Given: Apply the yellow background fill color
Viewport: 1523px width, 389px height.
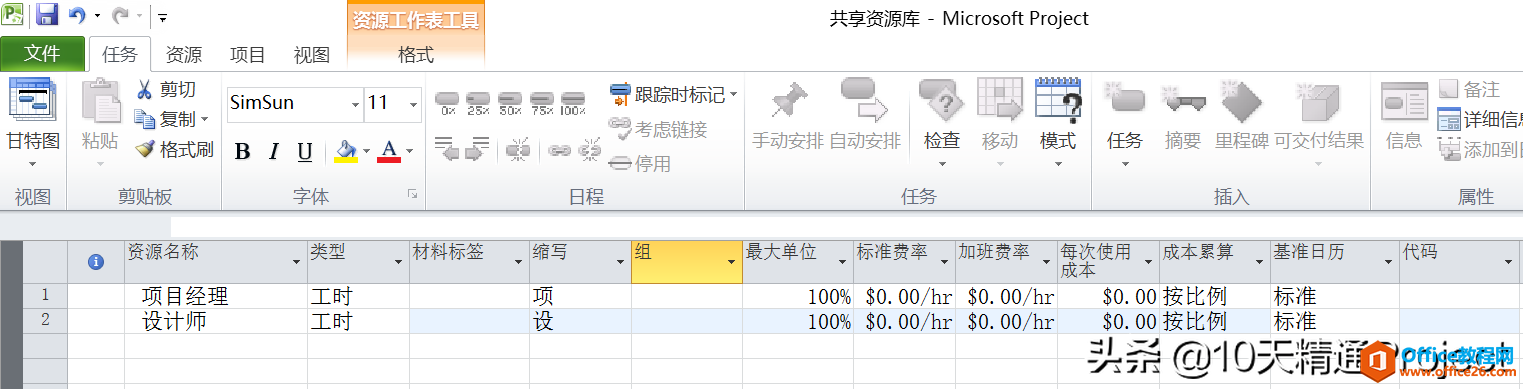Looking at the screenshot, I should tap(346, 152).
